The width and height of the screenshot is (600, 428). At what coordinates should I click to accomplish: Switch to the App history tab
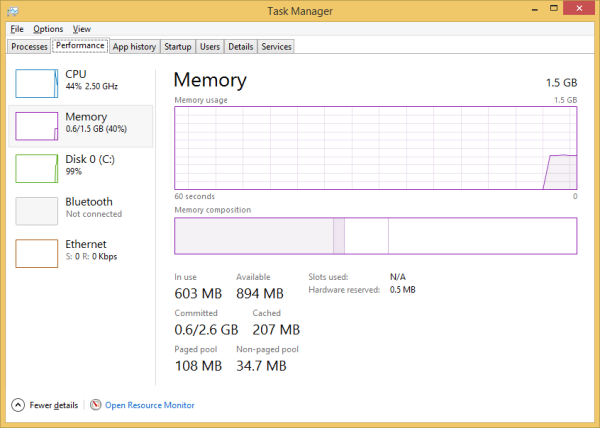point(134,46)
